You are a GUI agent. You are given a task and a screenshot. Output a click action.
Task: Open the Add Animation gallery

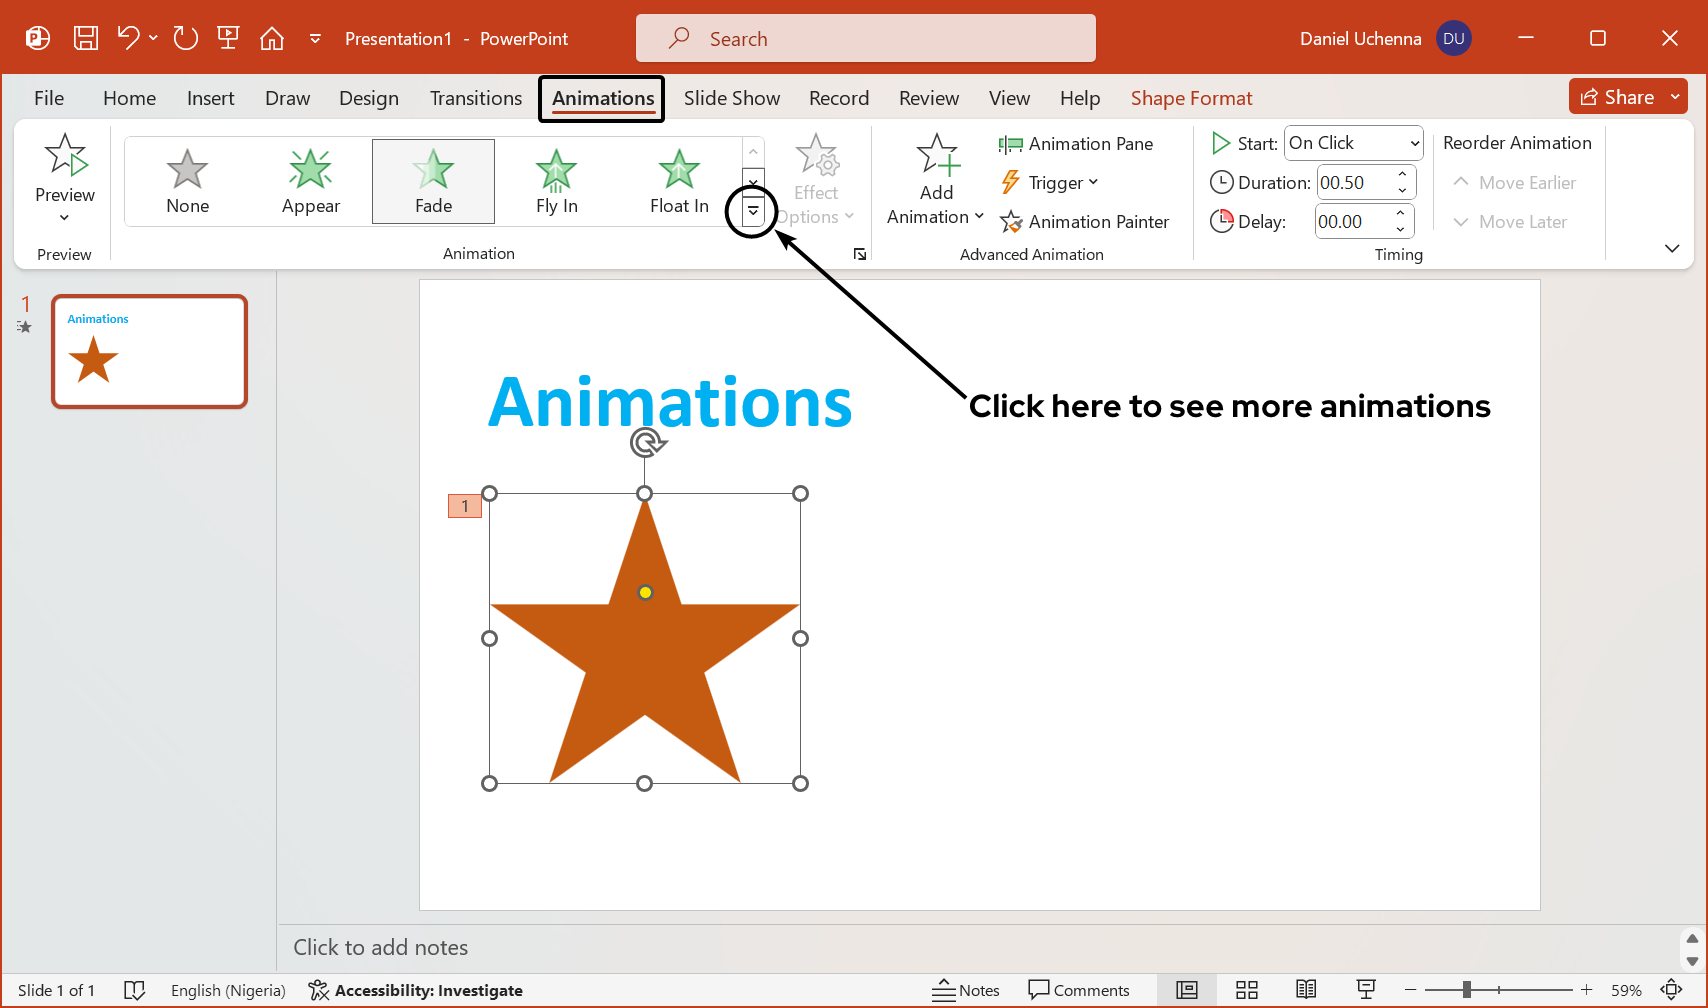click(x=935, y=180)
